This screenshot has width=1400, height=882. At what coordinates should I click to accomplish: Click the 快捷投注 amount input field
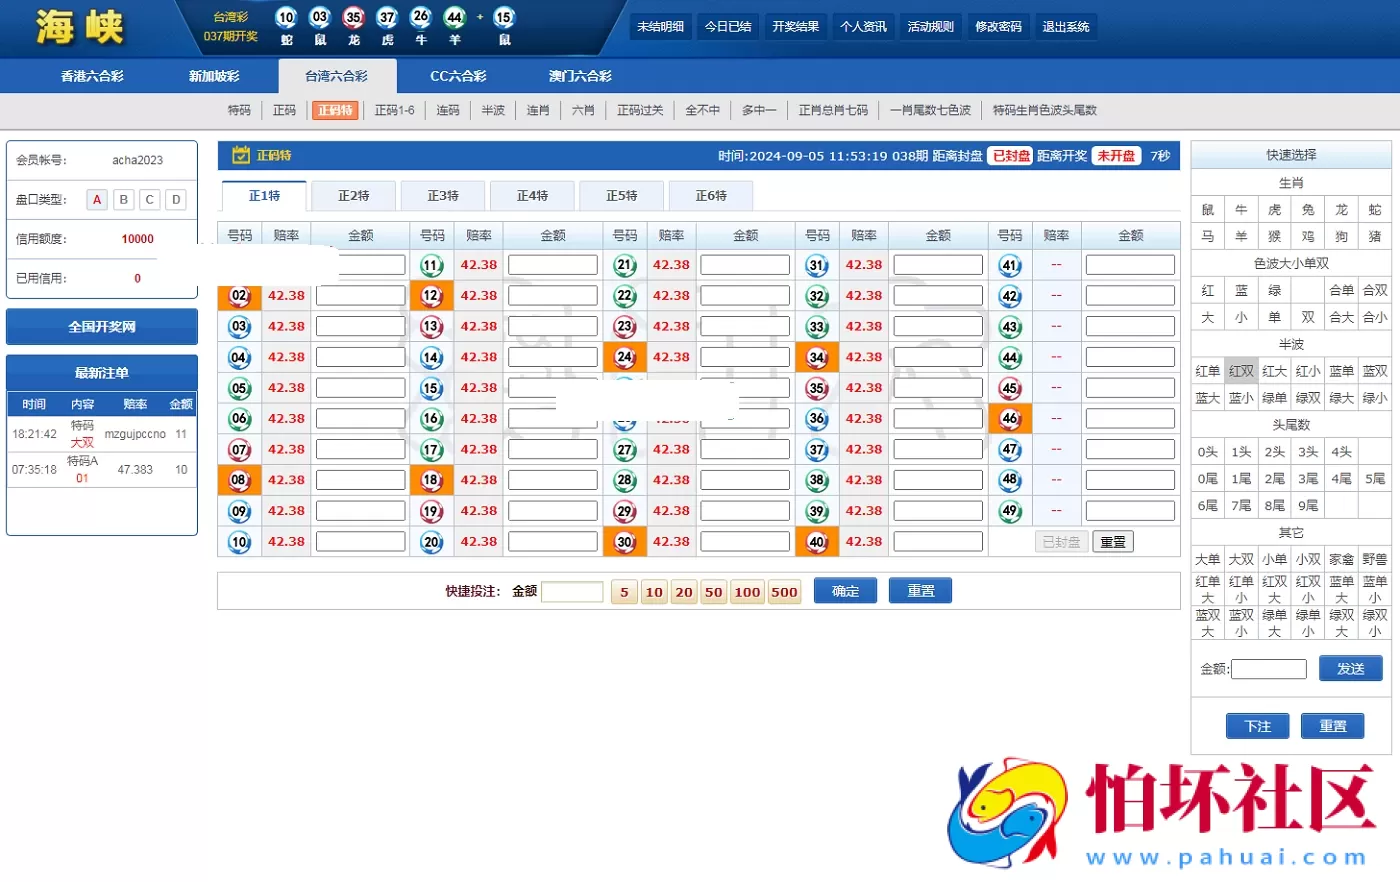(572, 591)
